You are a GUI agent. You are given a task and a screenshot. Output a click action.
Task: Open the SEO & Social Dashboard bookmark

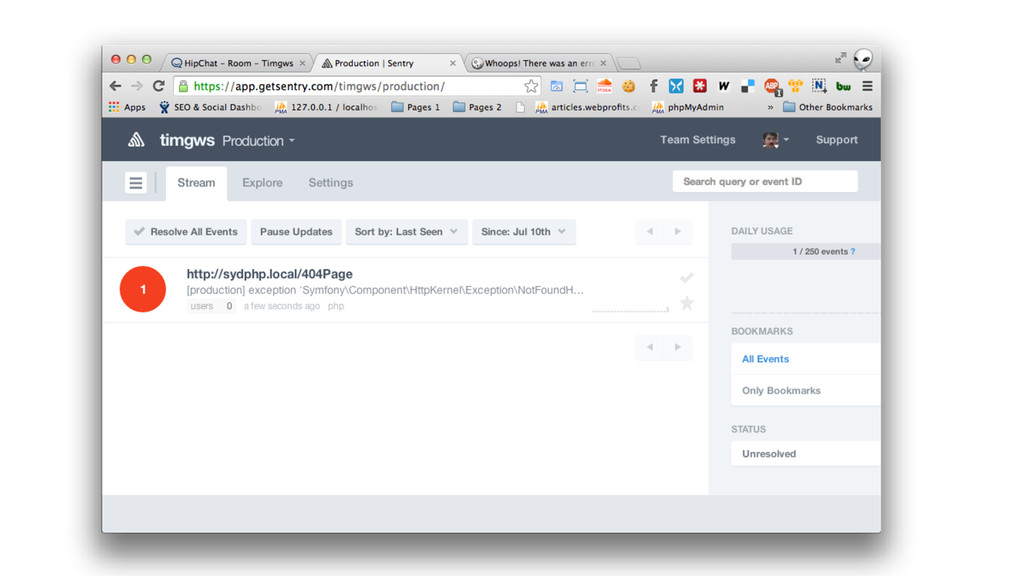(x=210, y=107)
